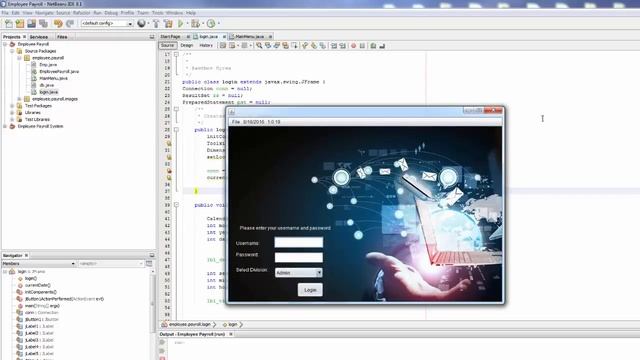Click the red Start Macro Recording icon
The width and height of the screenshot is (640, 360).
(353, 46)
